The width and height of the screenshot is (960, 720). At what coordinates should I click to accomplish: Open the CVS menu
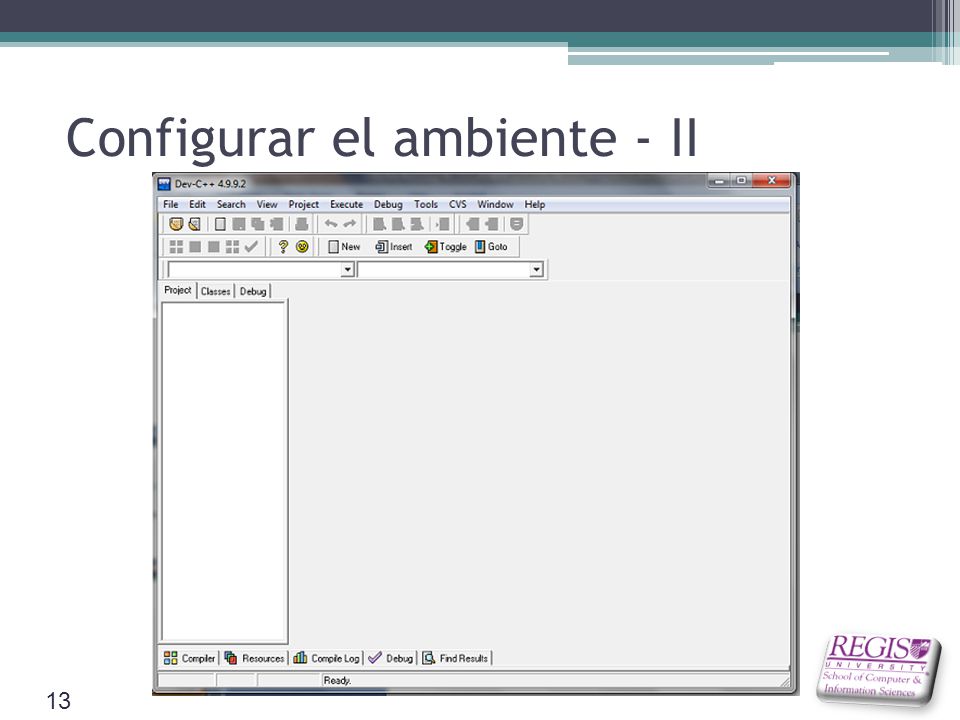(x=457, y=204)
